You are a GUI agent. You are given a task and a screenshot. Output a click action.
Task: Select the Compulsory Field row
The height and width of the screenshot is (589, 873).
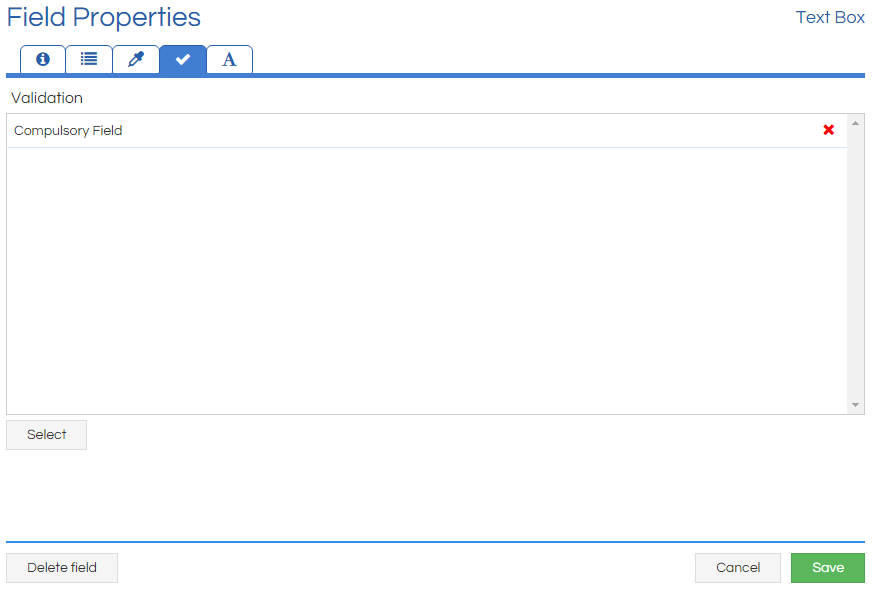click(427, 131)
